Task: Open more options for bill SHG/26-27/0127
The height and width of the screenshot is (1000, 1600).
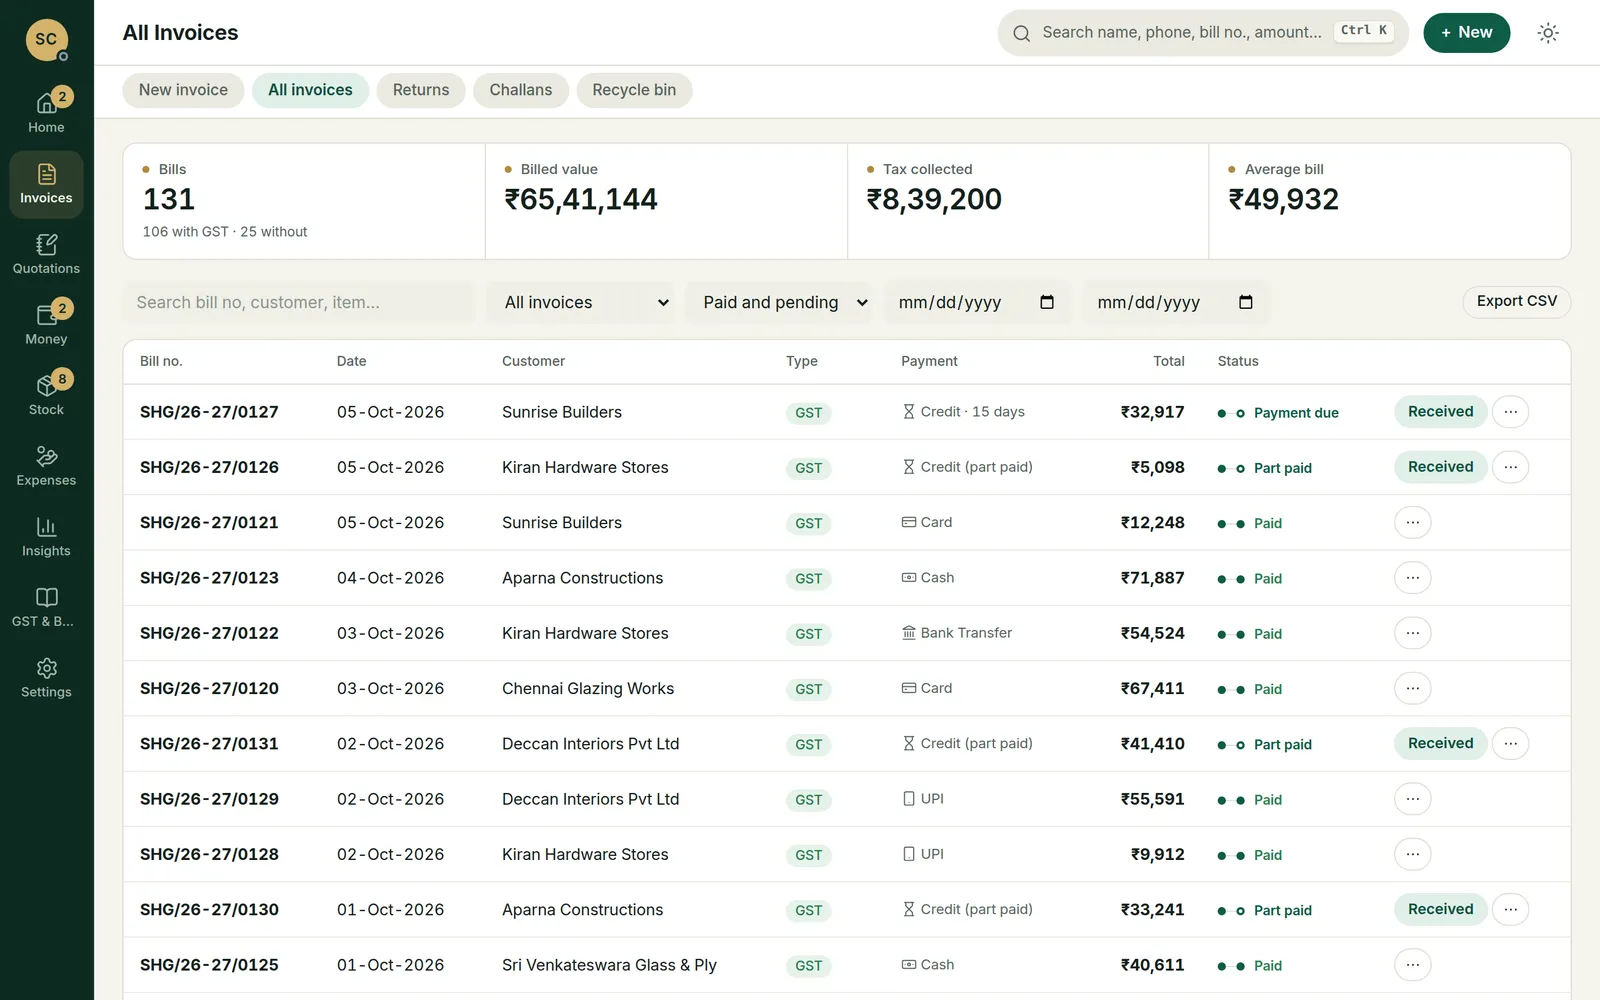Action: (x=1510, y=412)
